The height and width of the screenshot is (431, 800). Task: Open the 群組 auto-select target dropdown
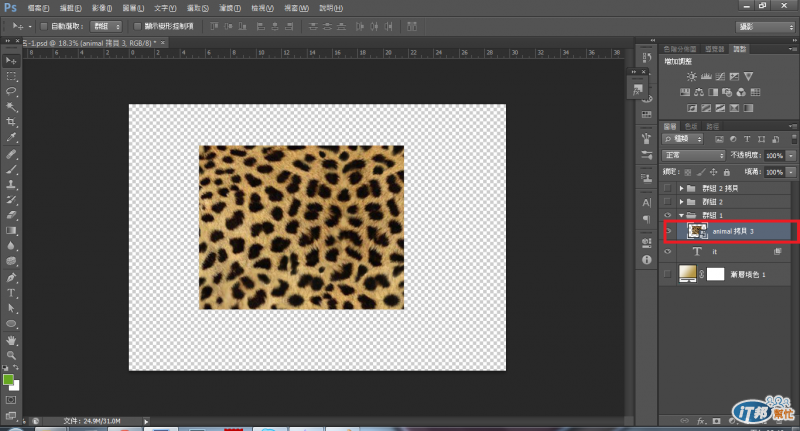click(105, 25)
